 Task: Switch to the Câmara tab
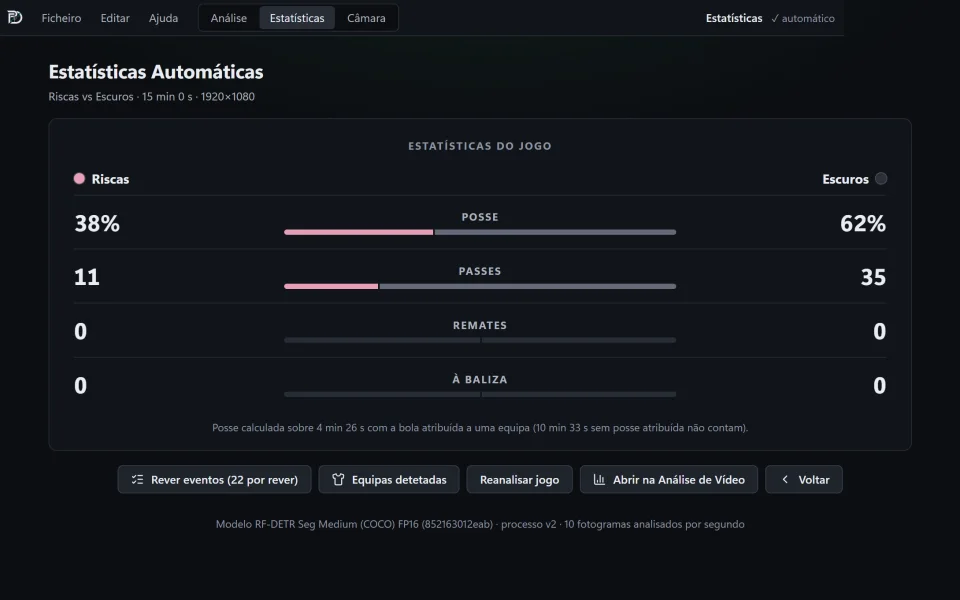pyautogui.click(x=366, y=18)
